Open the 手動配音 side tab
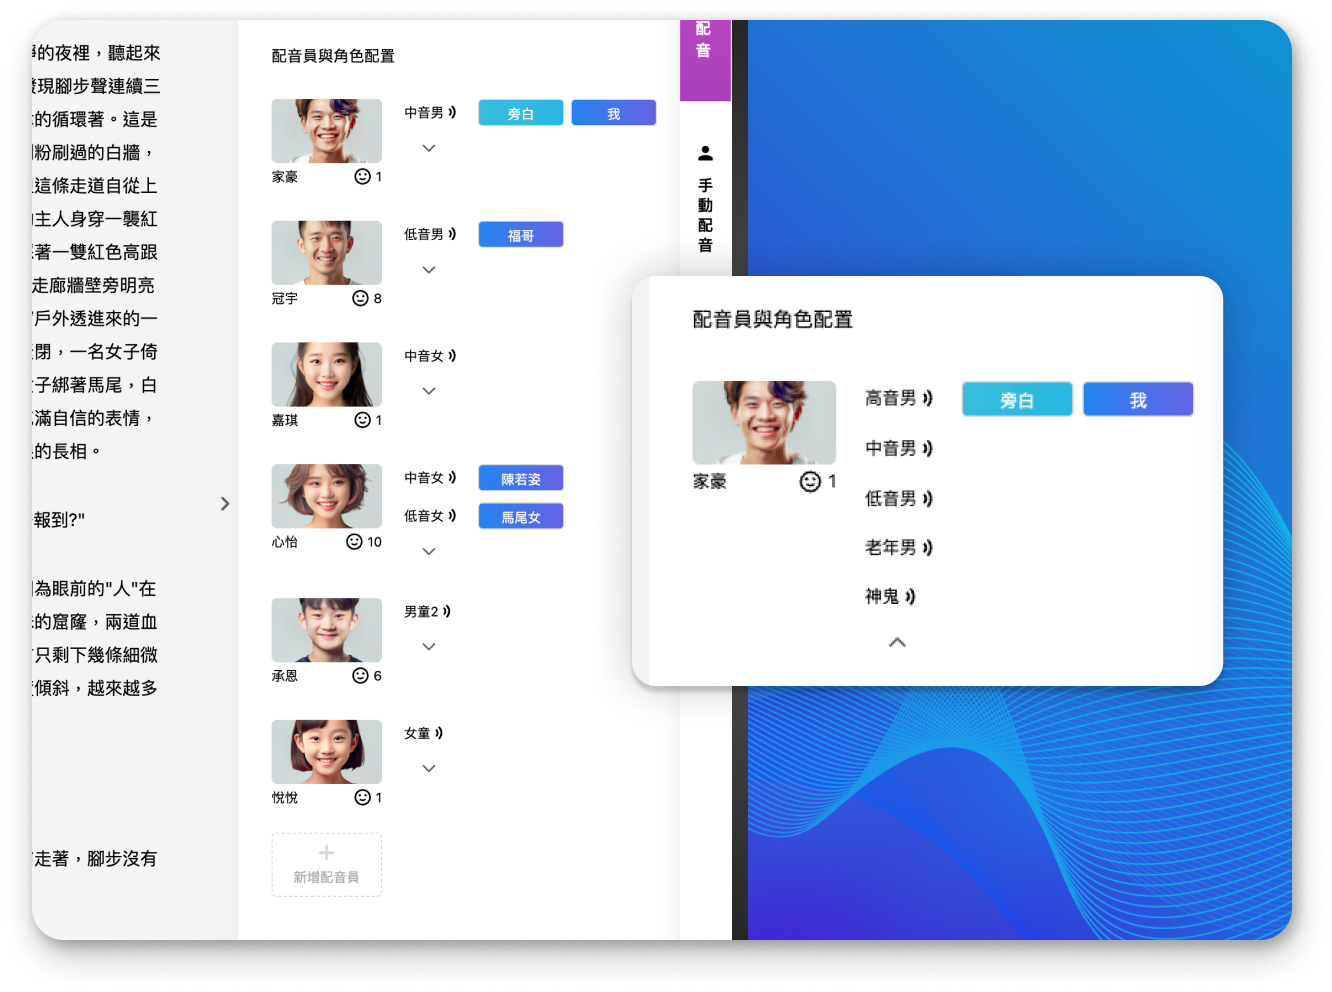The image size is (1332, 992). [705, 214]
